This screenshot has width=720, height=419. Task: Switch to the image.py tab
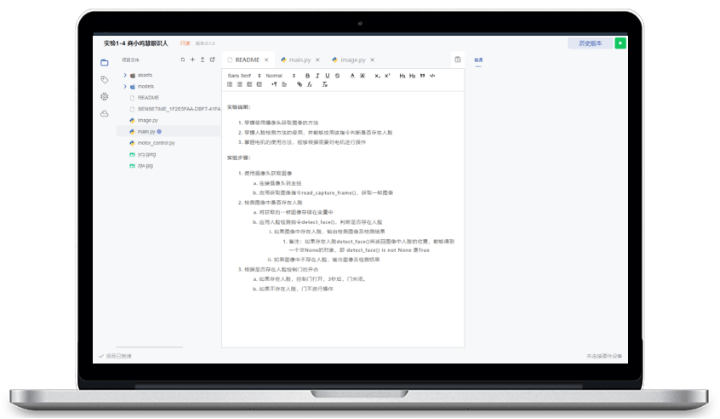352,60
